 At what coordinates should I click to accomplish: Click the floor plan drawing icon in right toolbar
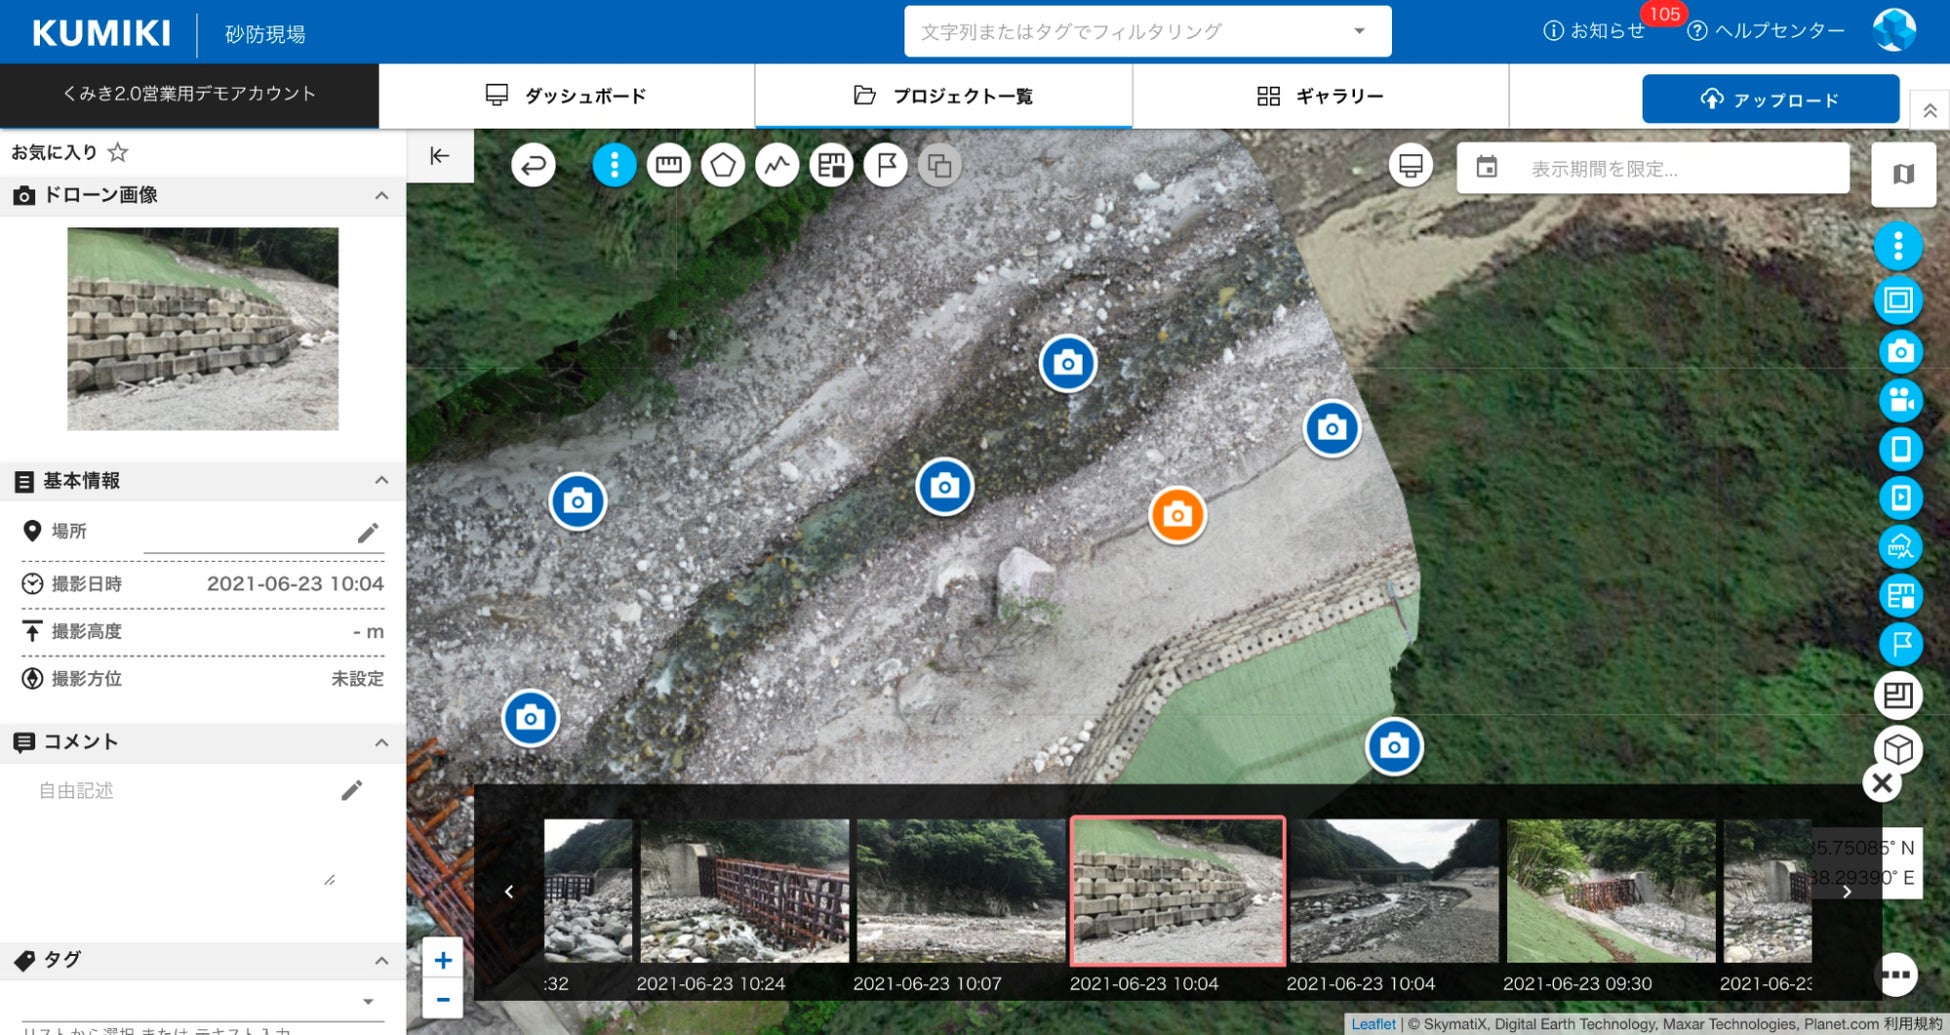1898,695
